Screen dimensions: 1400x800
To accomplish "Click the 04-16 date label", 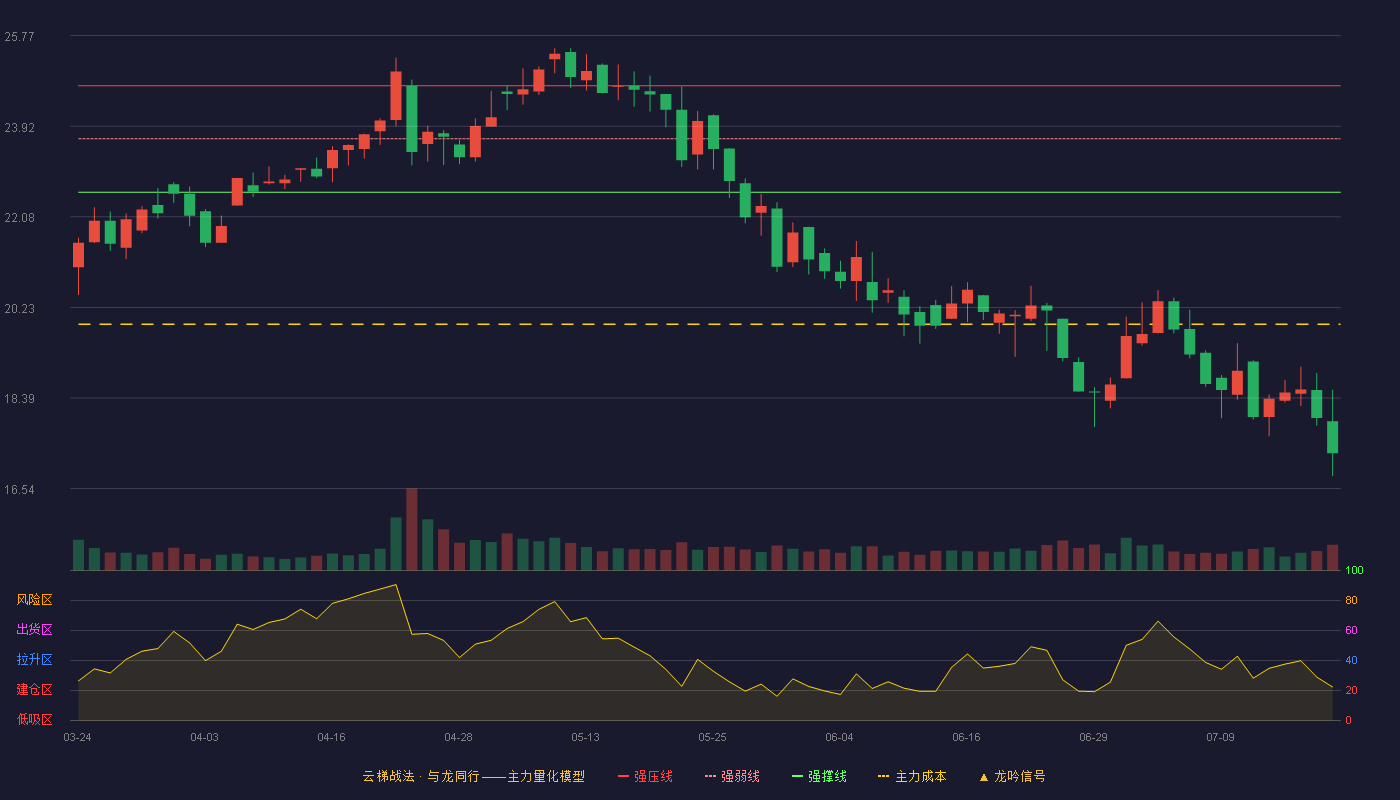I will (332, 737).
